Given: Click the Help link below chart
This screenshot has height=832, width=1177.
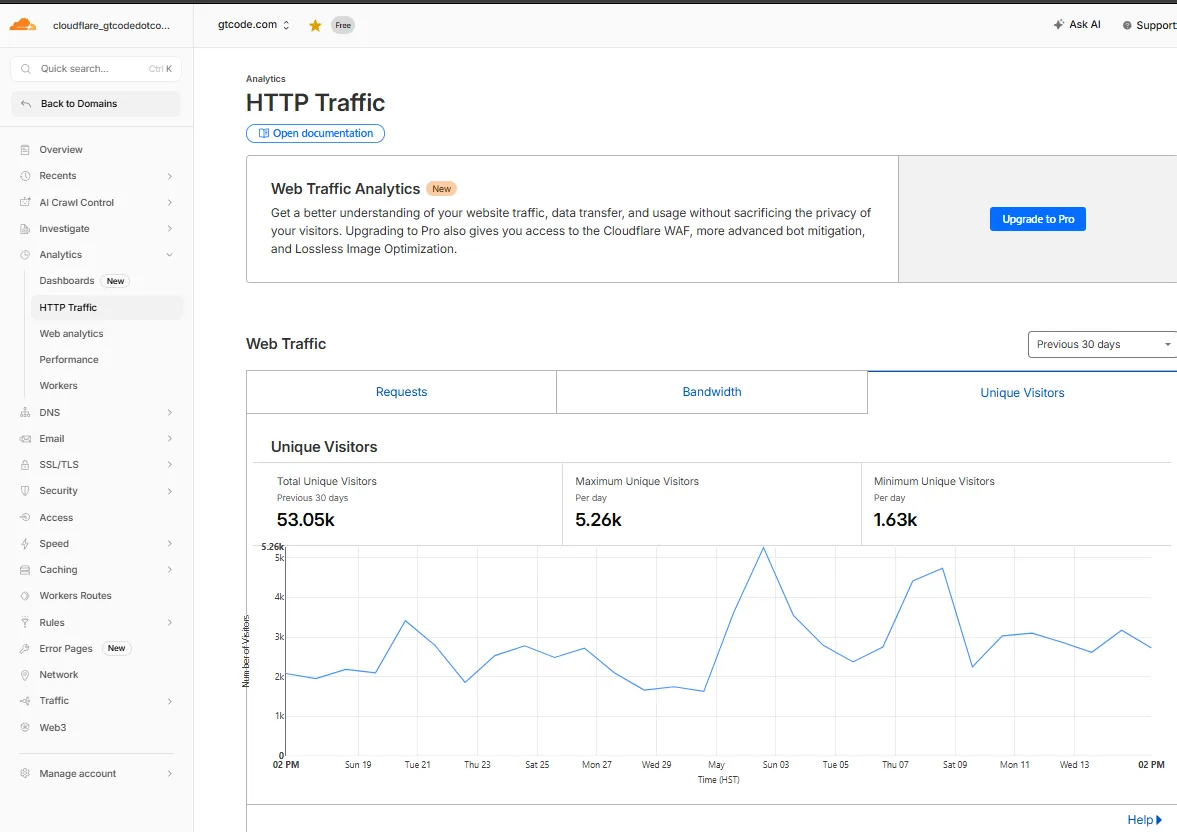Looking at the screenshot, I should (1145, 820).
